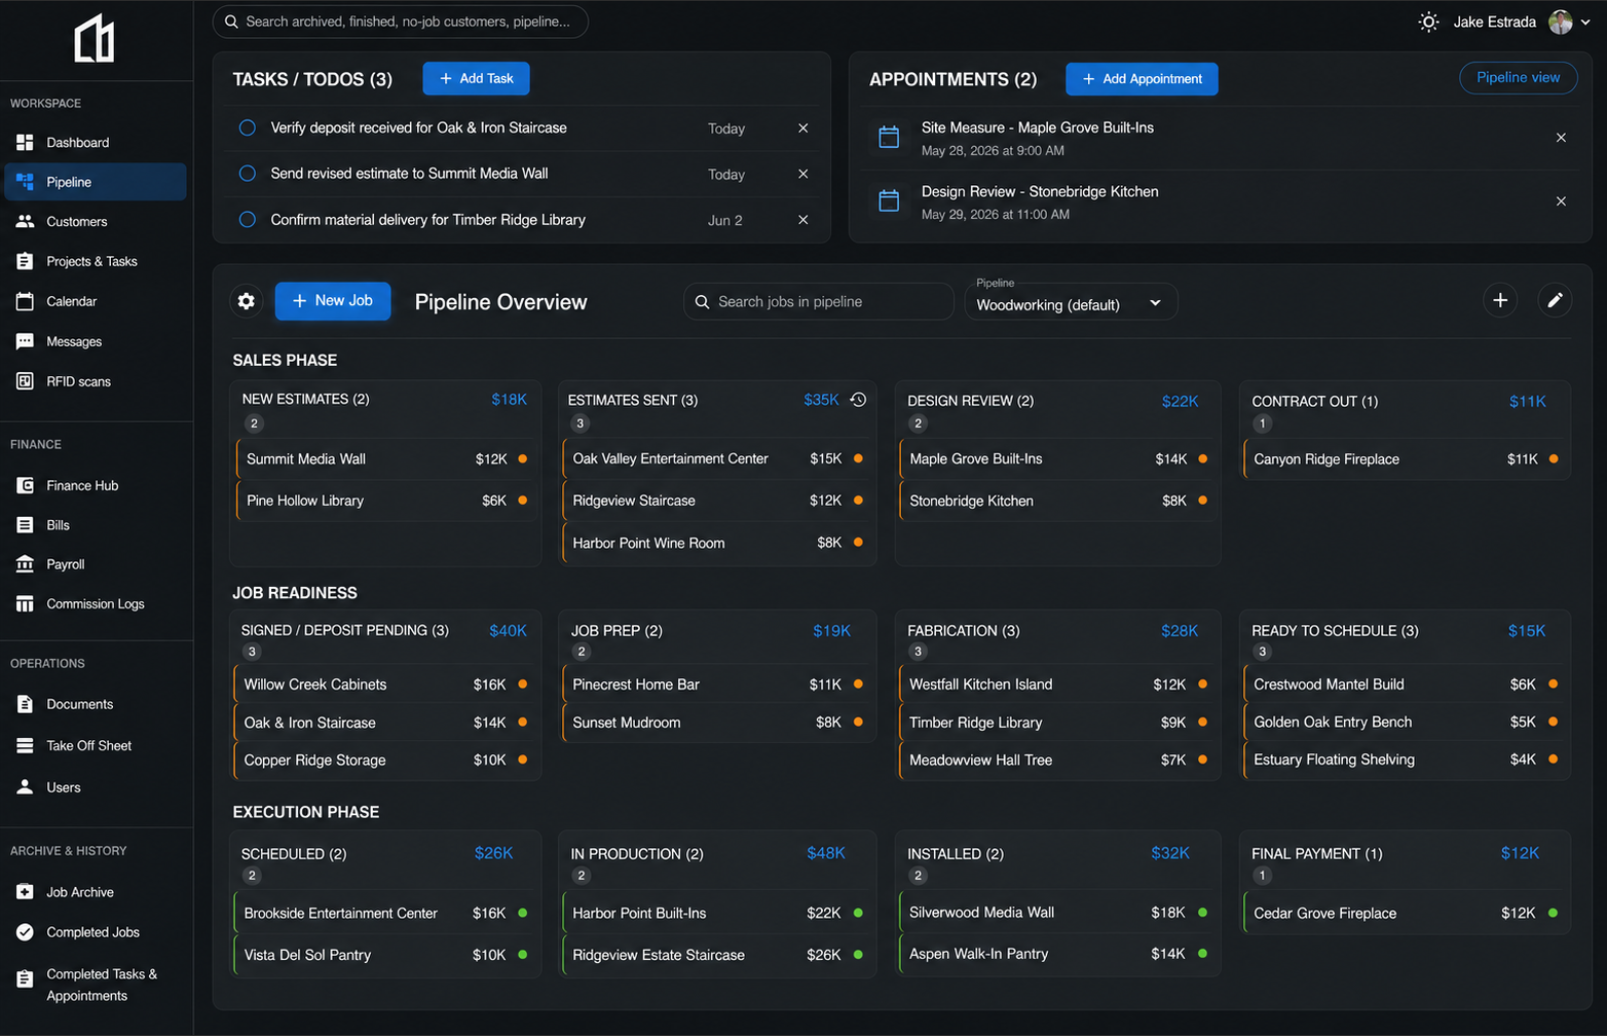Image resolution: width=1607 pixels, height=1036 pixels.
Task: Click Completed Tasks & Appointments icon
Action: click(x=25, y=979)
